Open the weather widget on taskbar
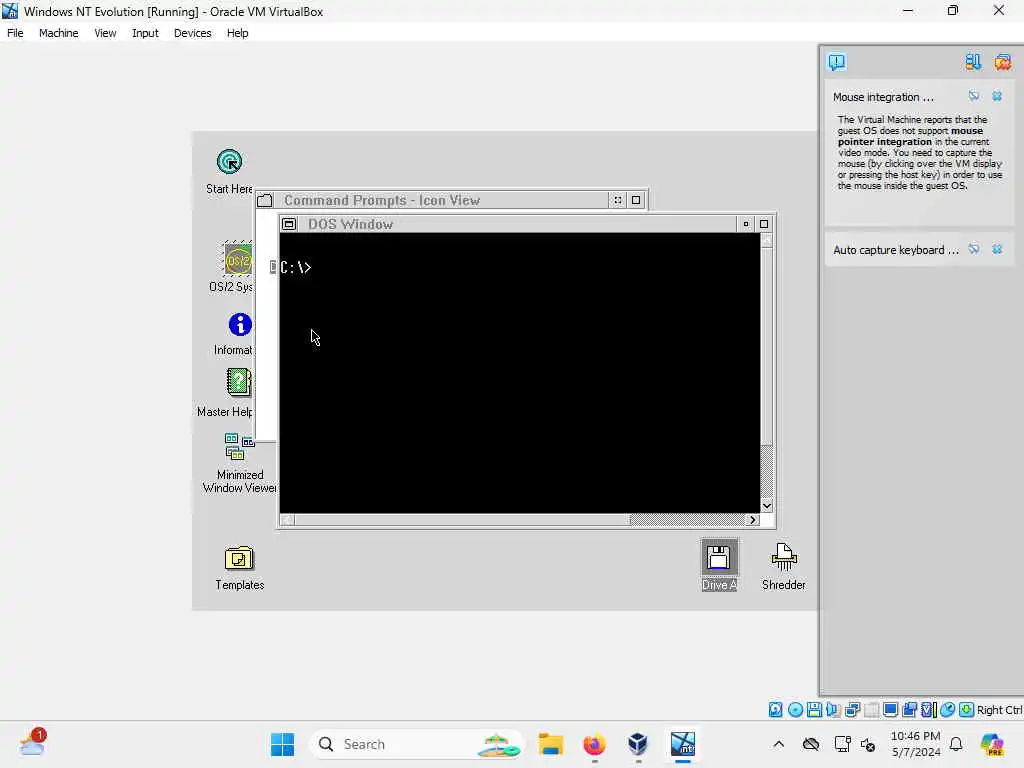Image resolution: width=1024 pixels, height=768 pixels. click(x=32, y=743)
